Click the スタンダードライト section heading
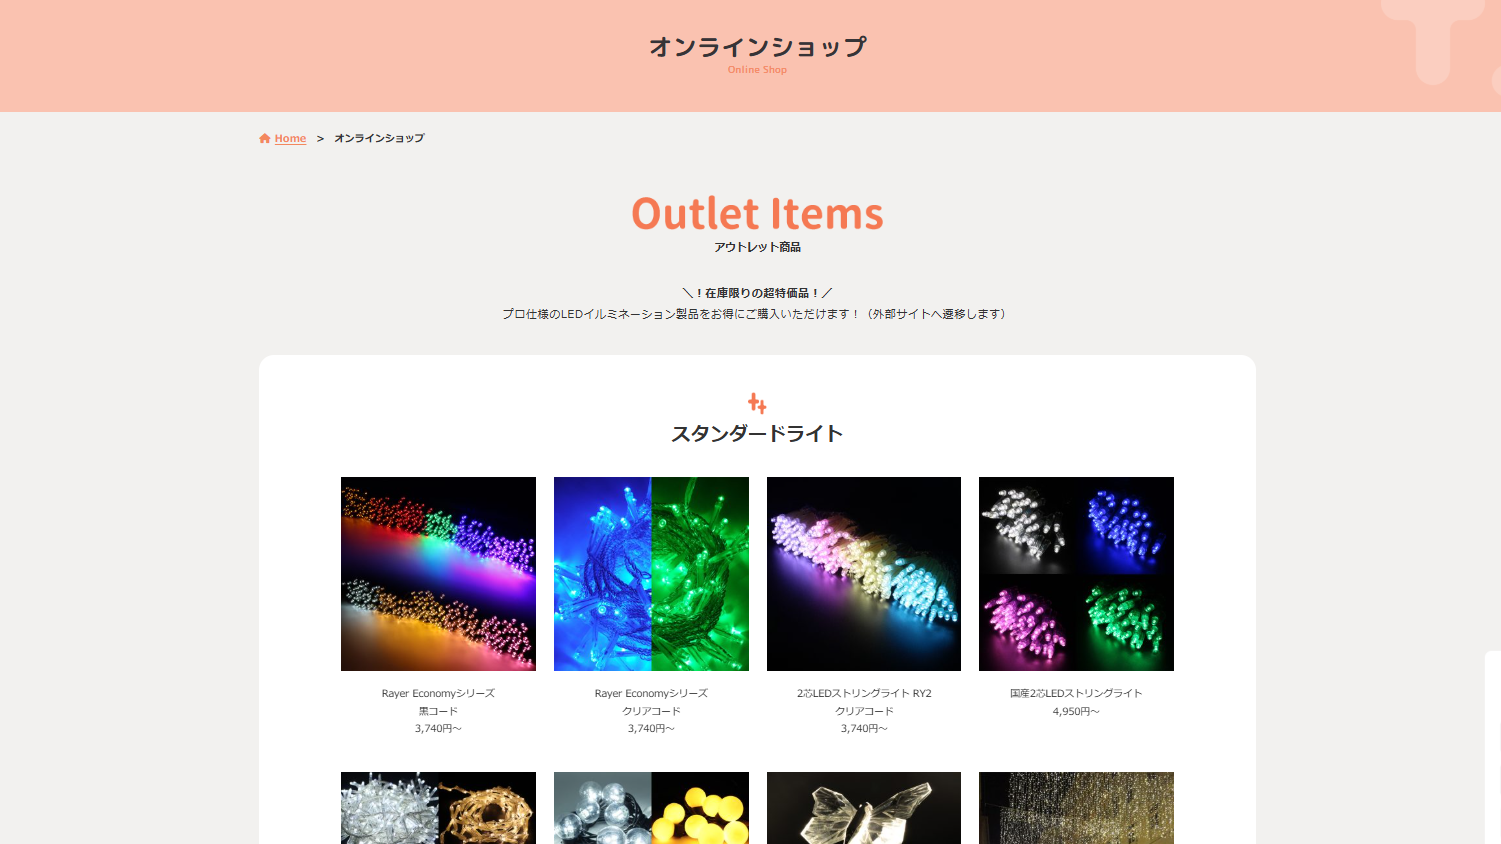The width and height of the screenshot is (1501, 844). point(757,434)
